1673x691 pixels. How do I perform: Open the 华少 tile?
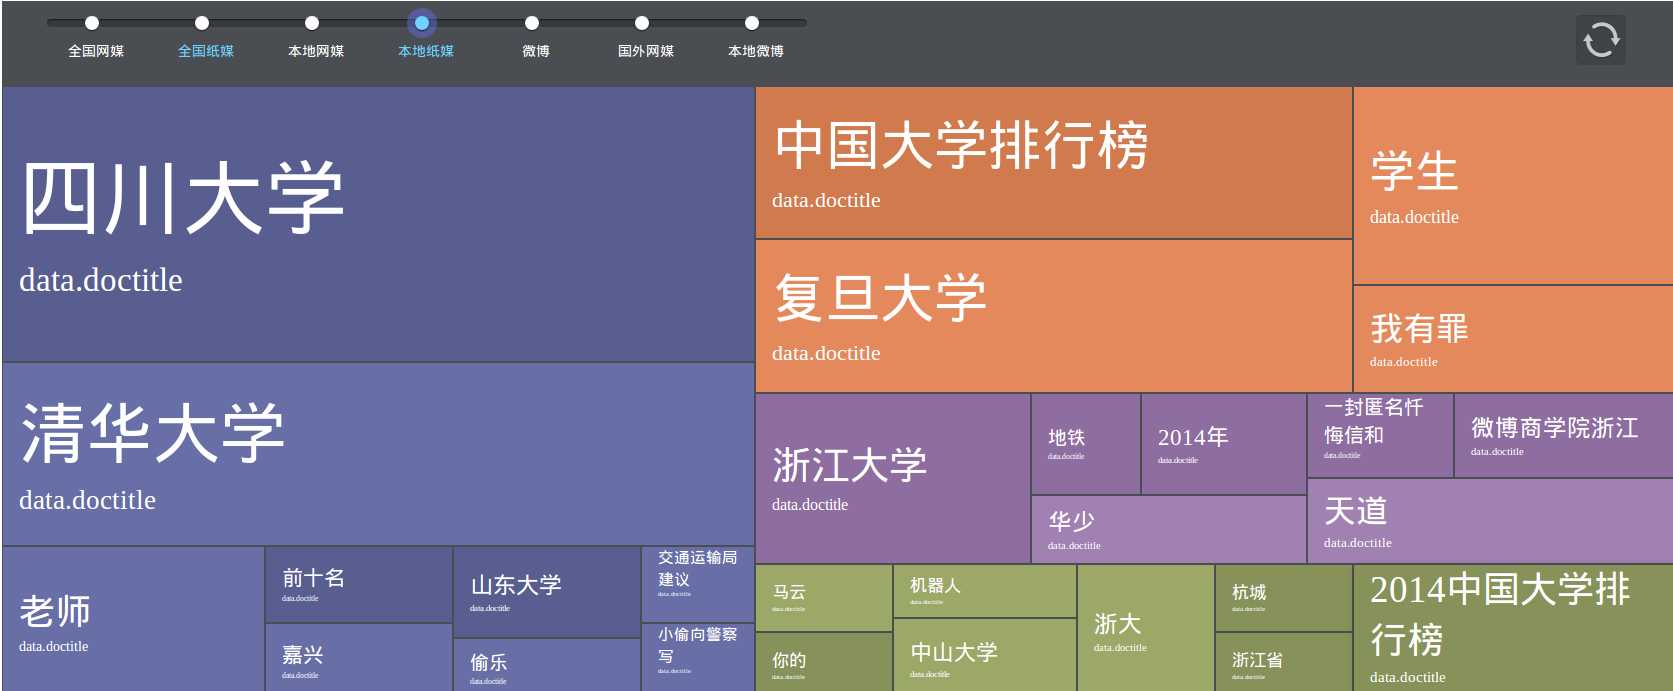click(1169, 529)
